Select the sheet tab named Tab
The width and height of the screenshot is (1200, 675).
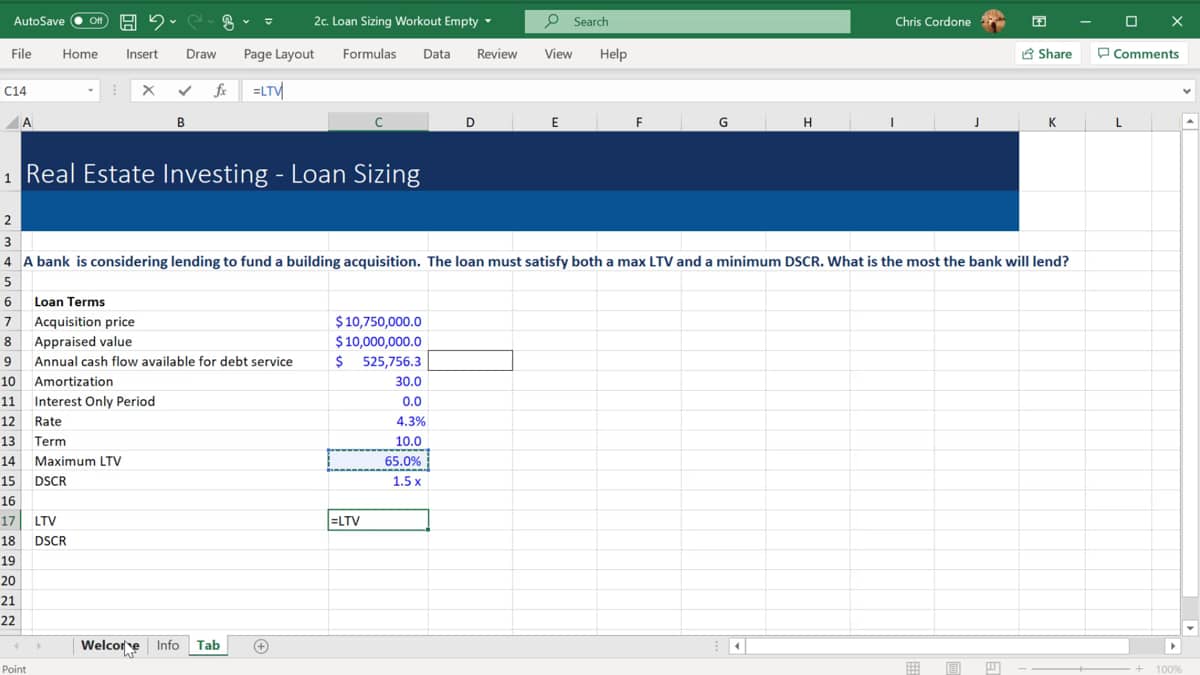(208, 645)
